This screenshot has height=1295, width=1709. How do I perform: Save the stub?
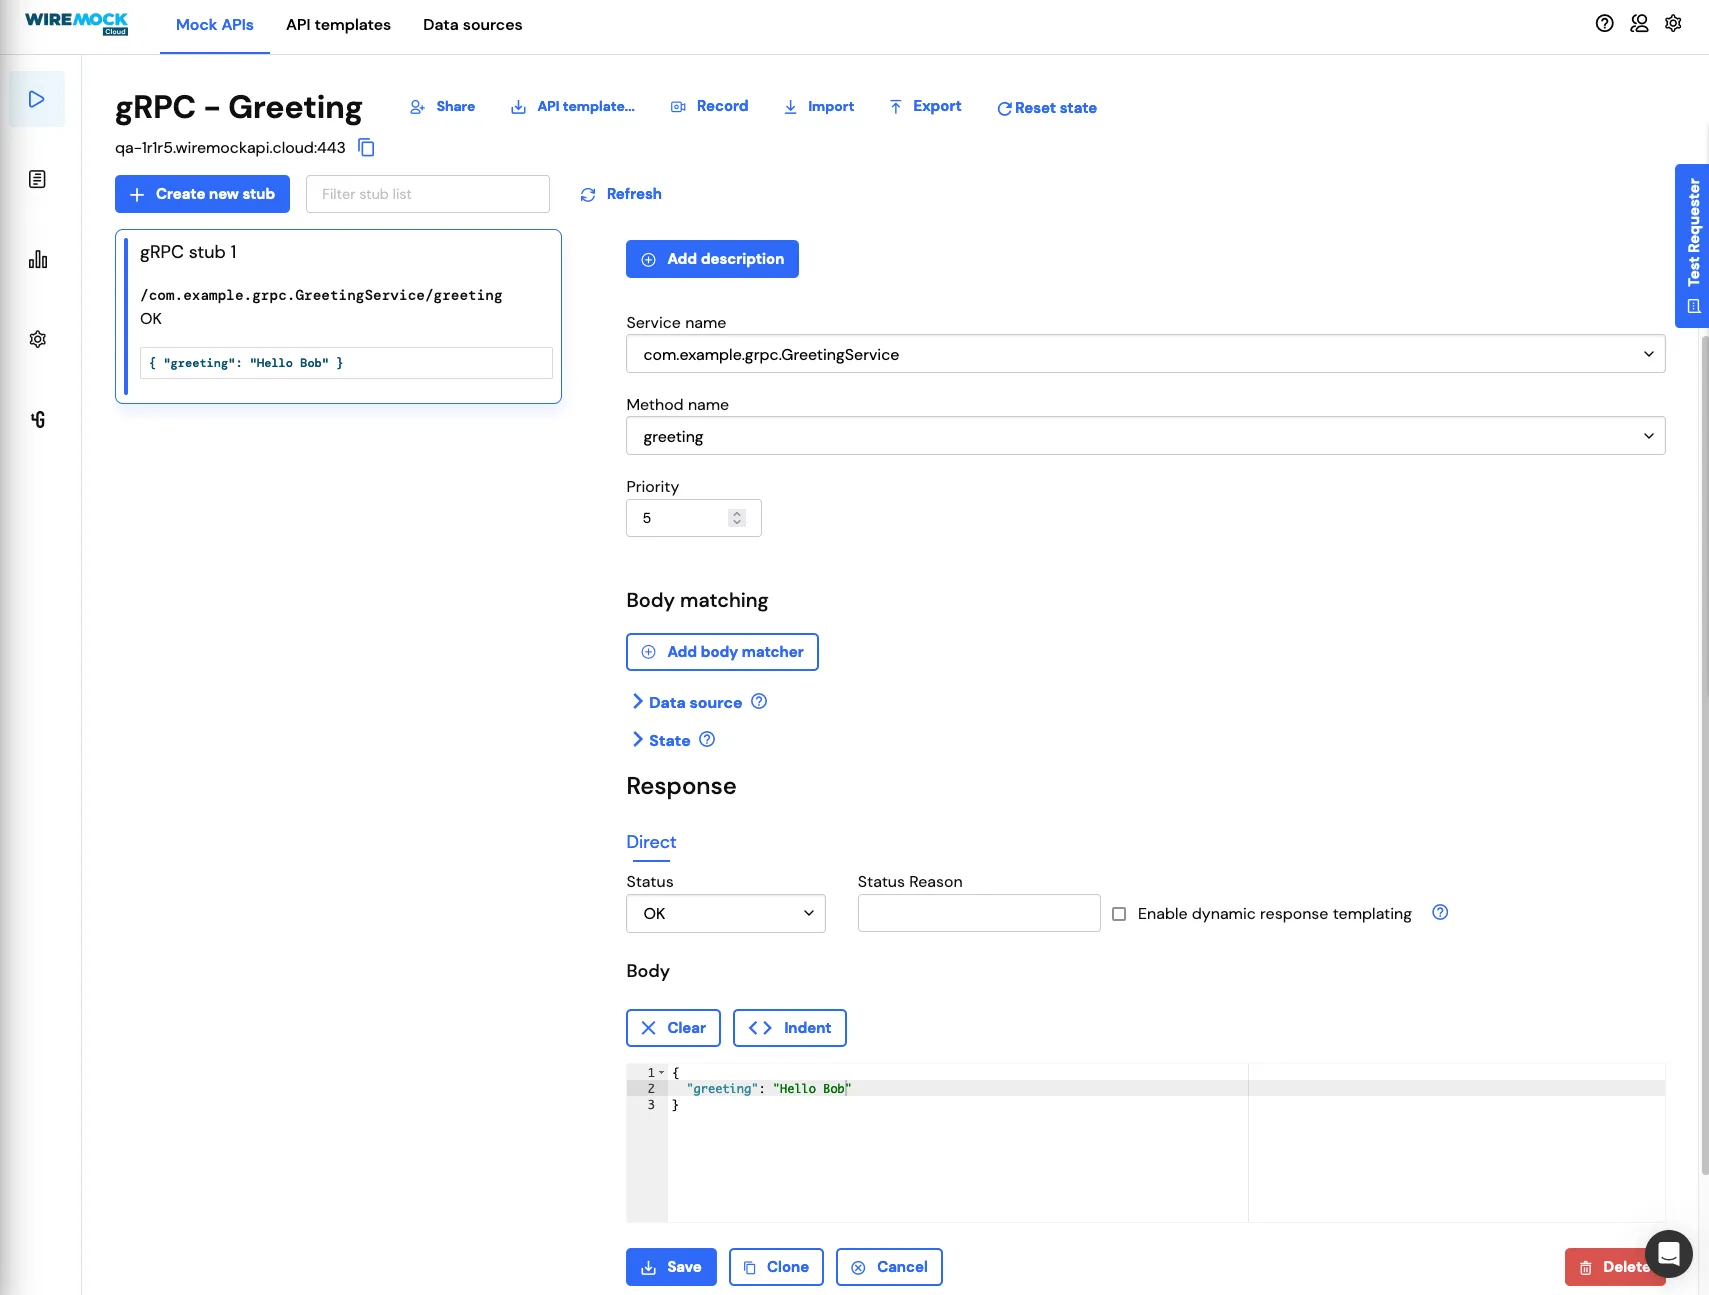coord(671,1267)
